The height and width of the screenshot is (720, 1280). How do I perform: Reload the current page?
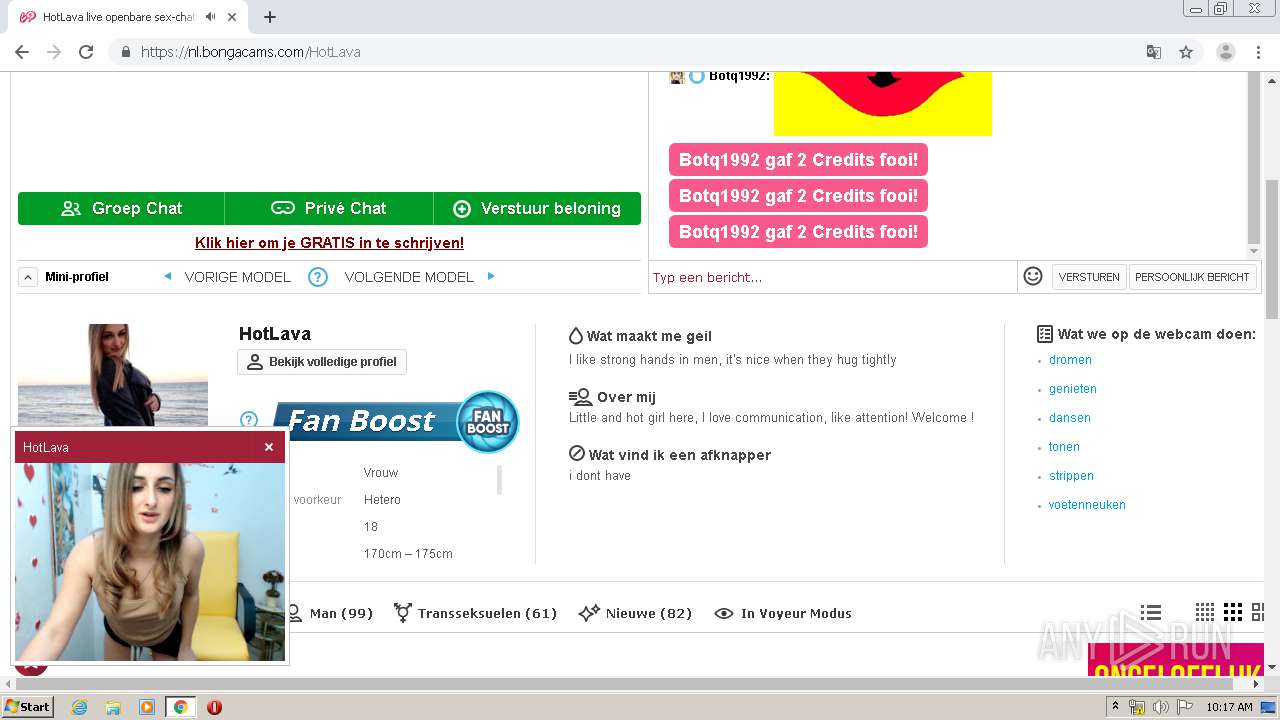click(86, 52)
